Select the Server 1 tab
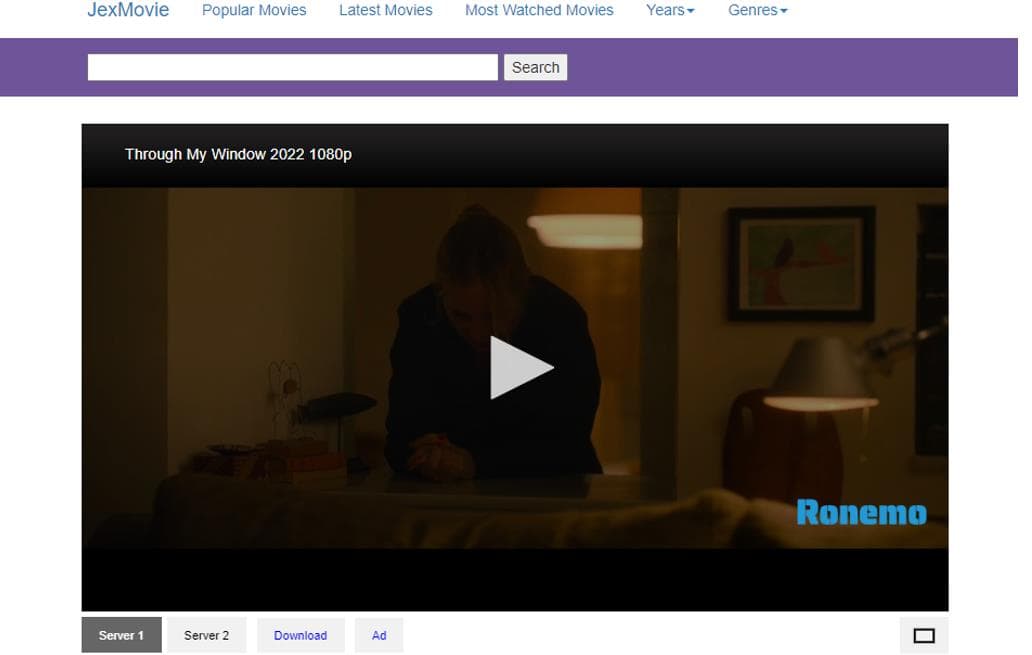This screenshot has width=1032, height=655. pyautogui.click(x=121, y=635)
